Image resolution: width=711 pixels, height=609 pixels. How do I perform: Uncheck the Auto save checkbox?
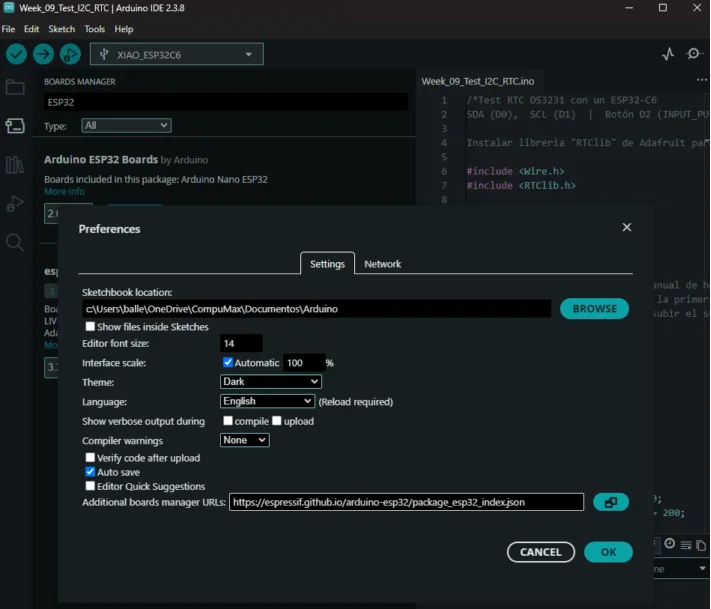point(90,472)
